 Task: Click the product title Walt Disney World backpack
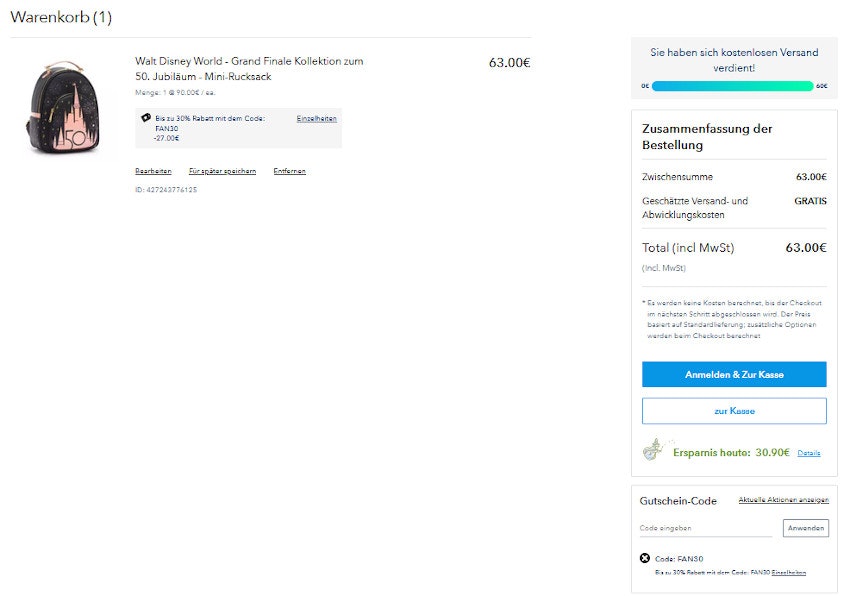click(246, 66)
